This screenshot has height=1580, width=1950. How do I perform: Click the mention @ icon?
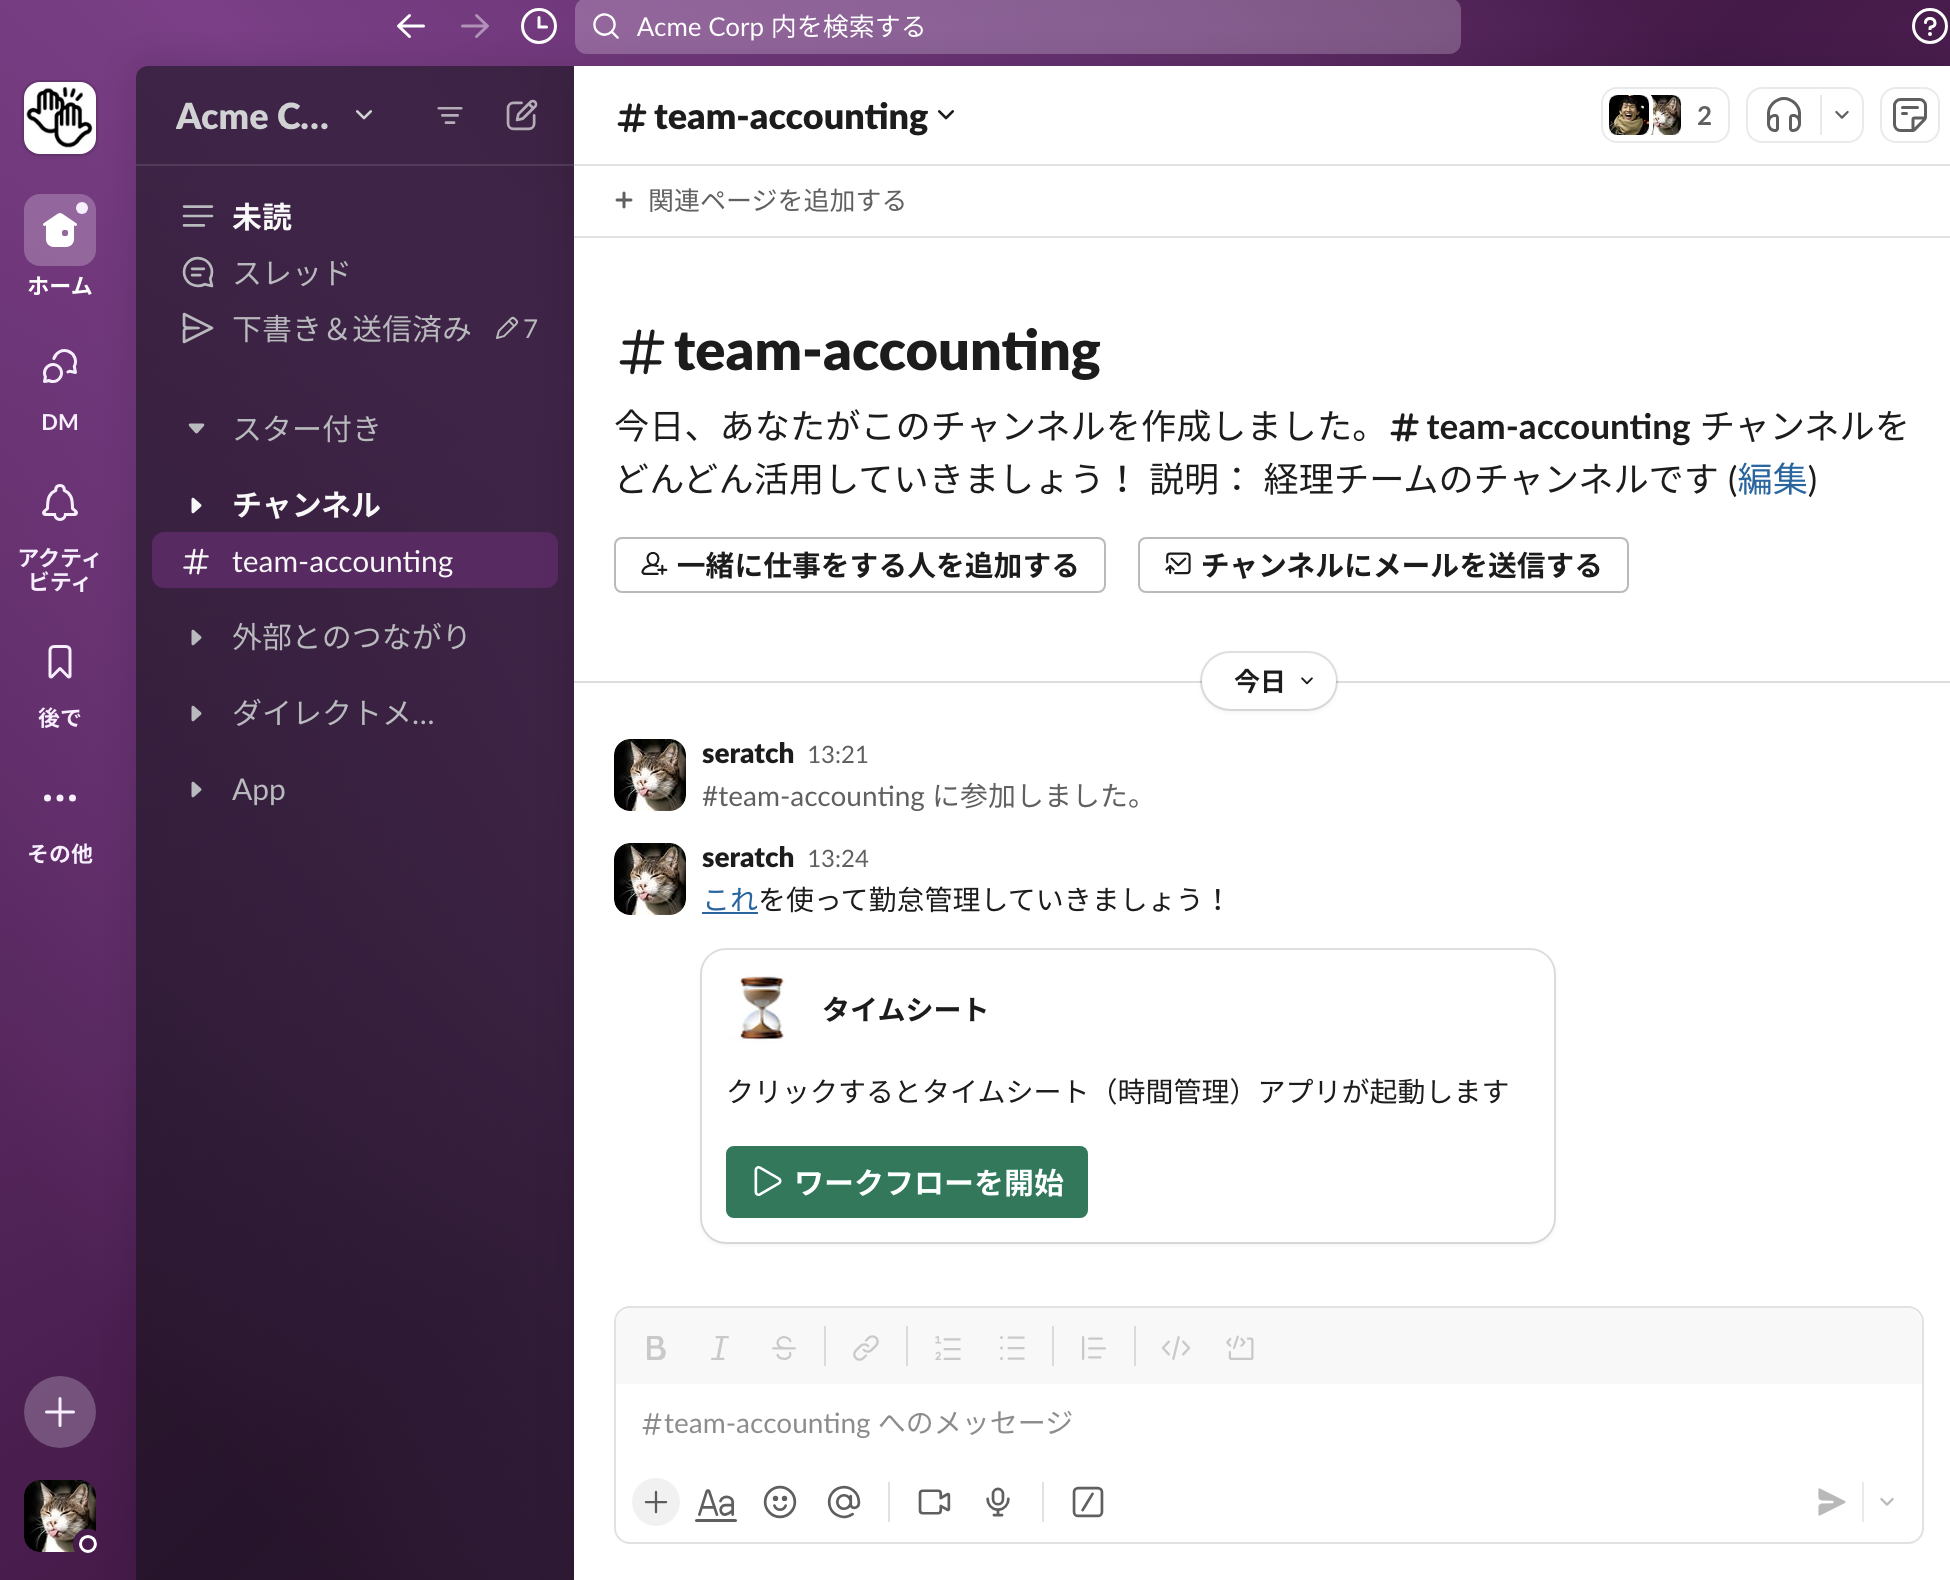pyautogui.click(x=843, y=1502)
